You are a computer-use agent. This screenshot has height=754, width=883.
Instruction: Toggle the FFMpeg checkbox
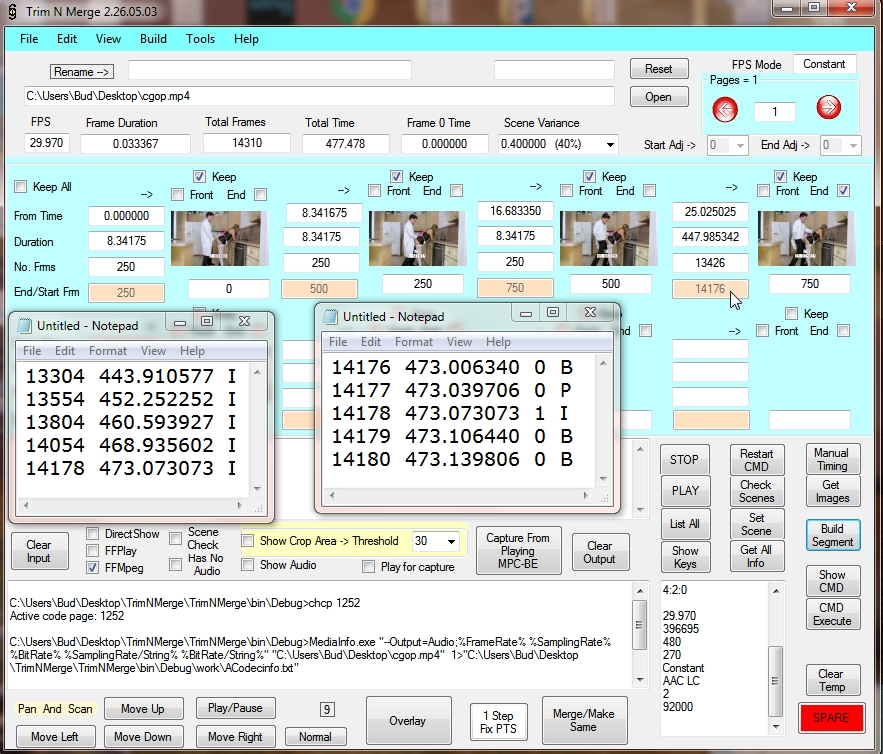(93, 567)
